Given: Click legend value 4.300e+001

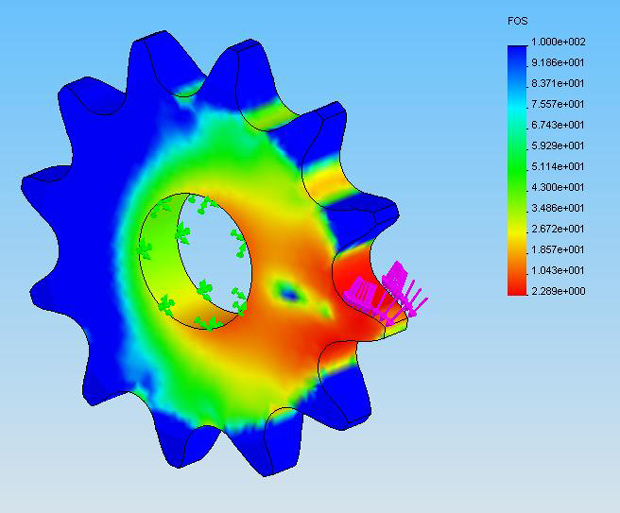Looking at the screenshot, I should coord(558,187).
